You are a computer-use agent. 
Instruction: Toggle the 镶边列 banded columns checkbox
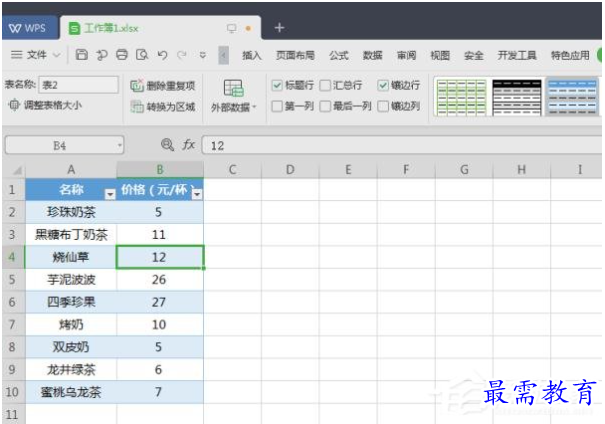pos(383,106)
